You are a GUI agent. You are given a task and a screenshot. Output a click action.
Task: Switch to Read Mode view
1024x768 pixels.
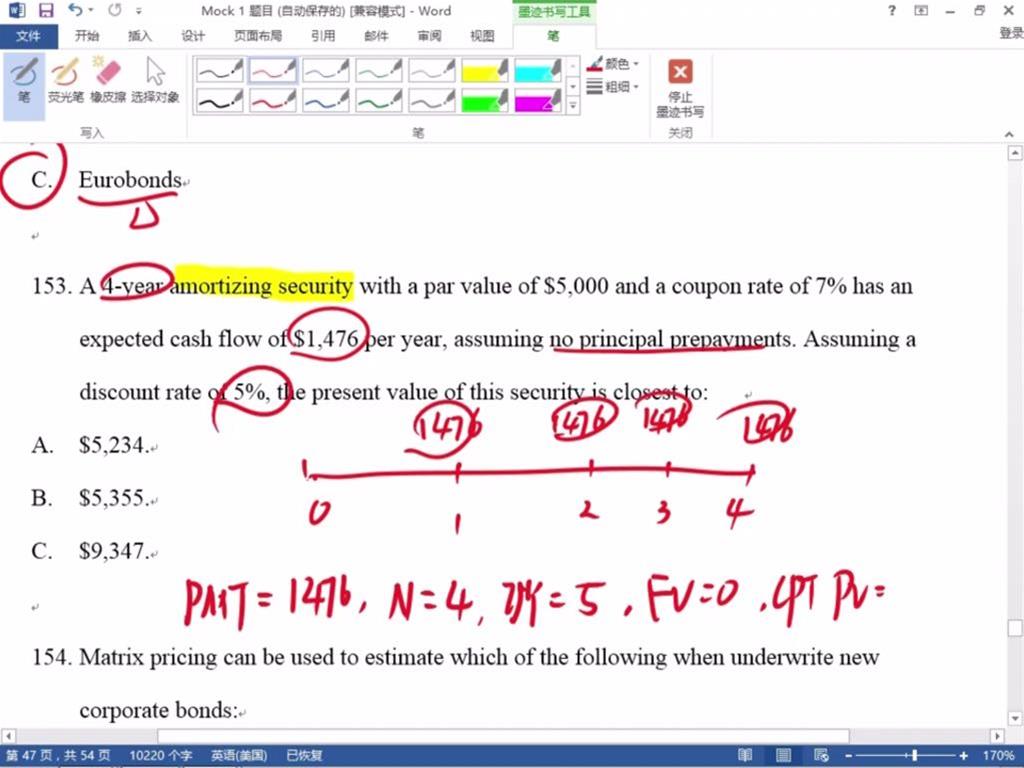click(x=745, y=756)
